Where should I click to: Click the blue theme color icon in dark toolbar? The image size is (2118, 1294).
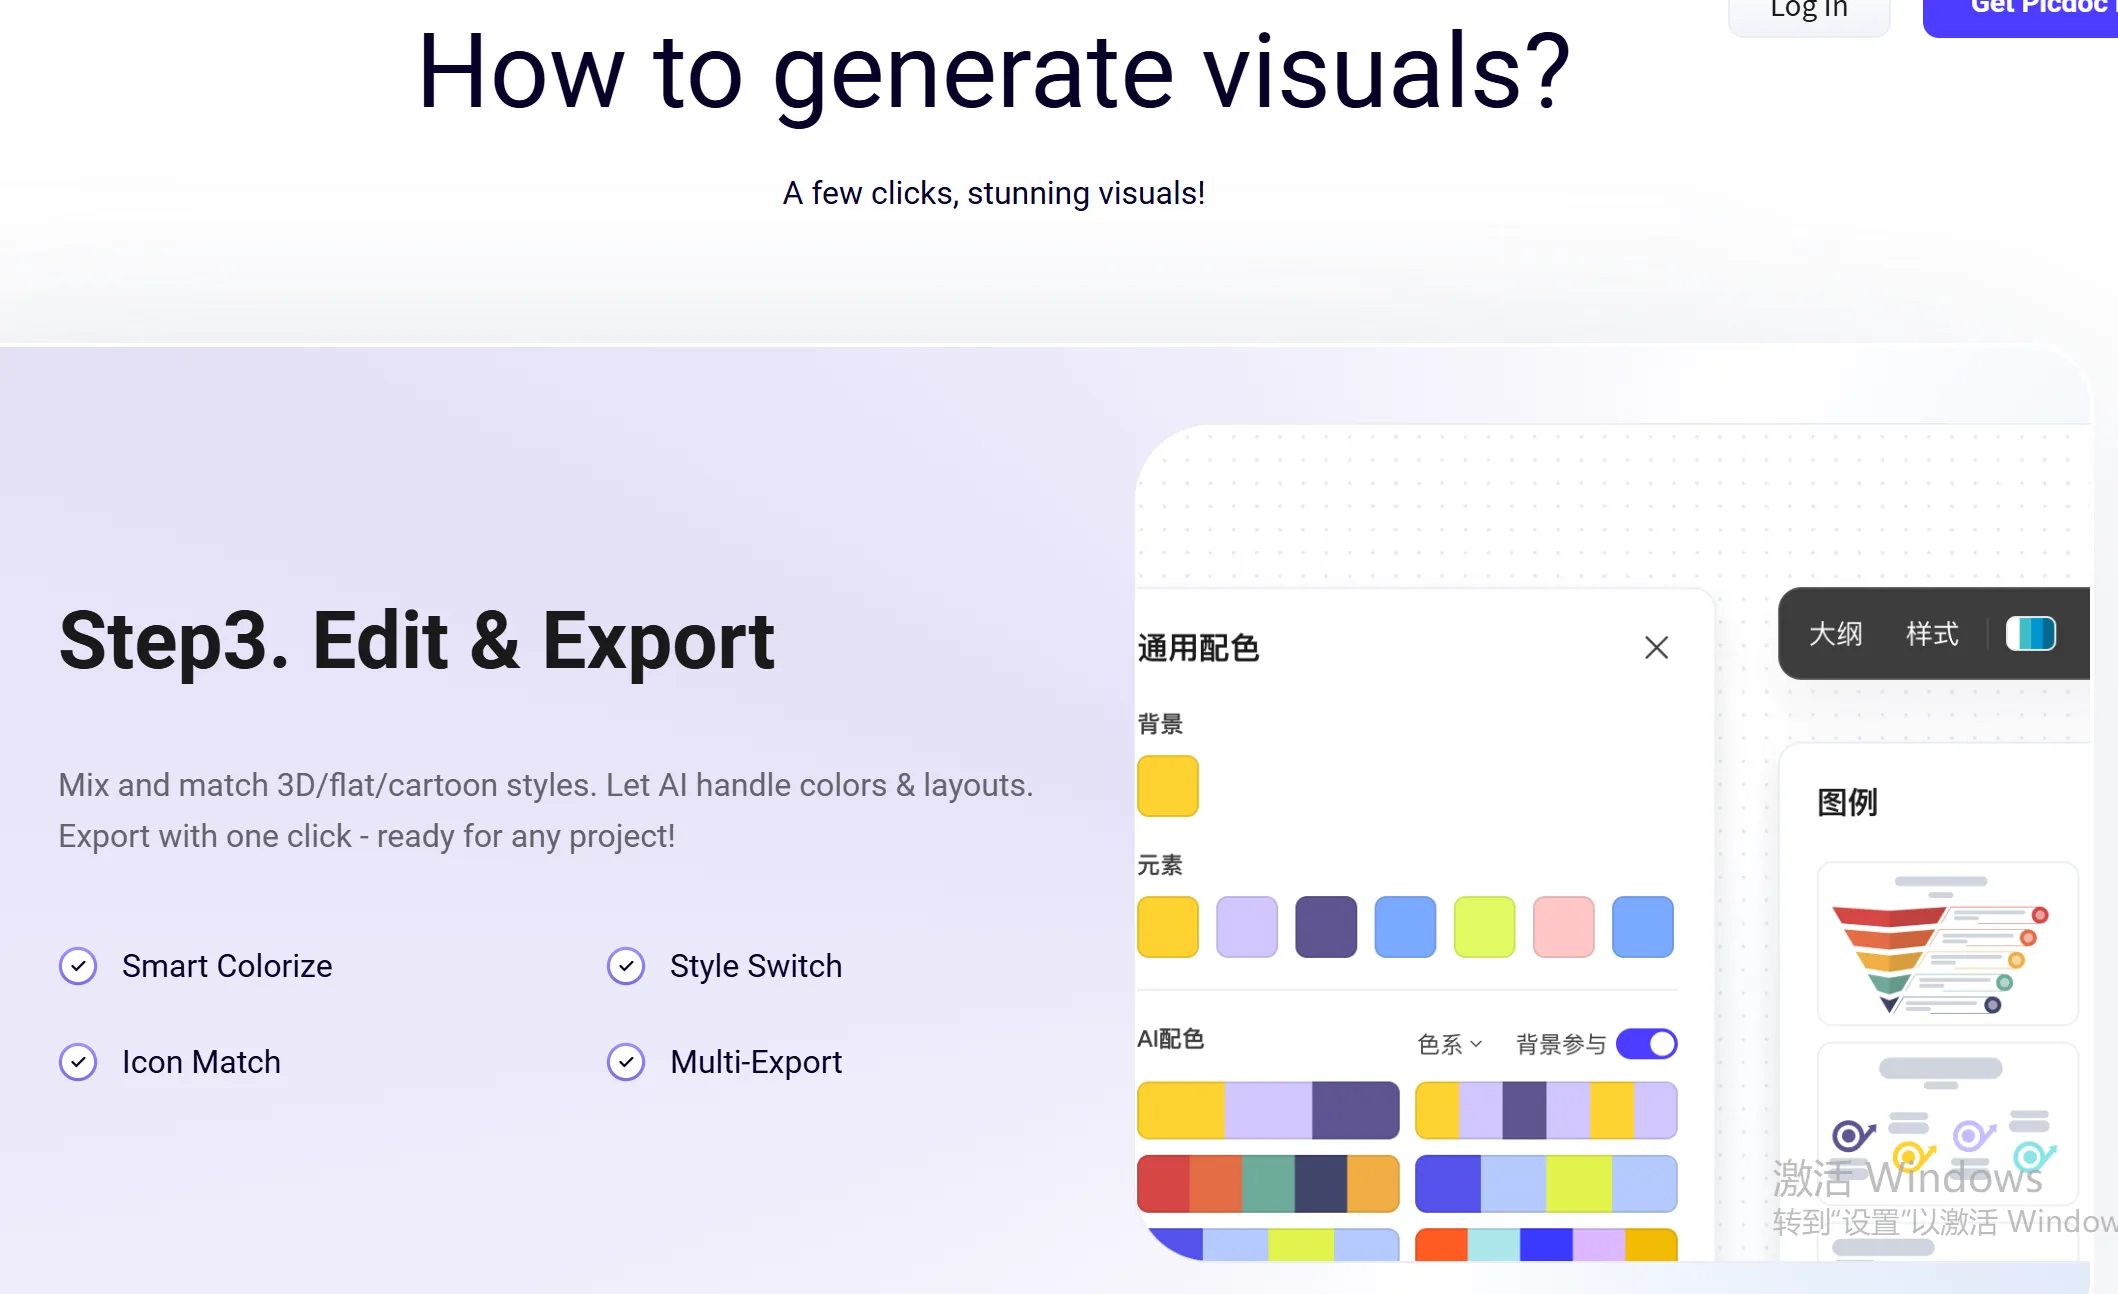coord(2030,634)
